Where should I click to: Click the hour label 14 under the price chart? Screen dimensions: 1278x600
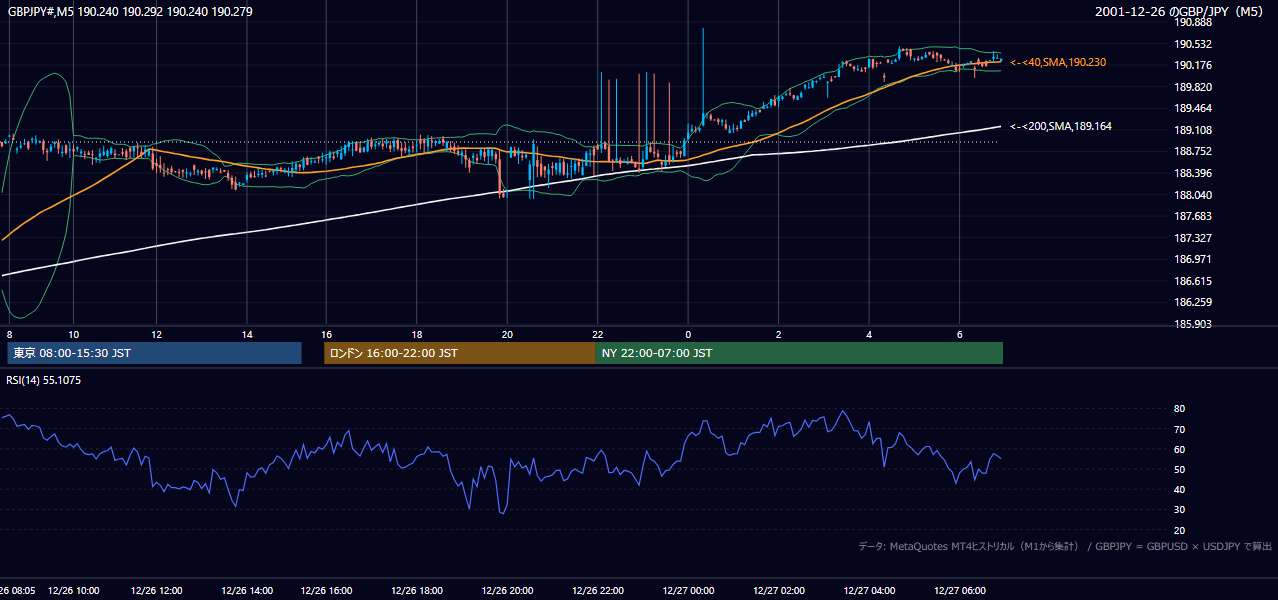pyautogui.click(x=247, y=334)
